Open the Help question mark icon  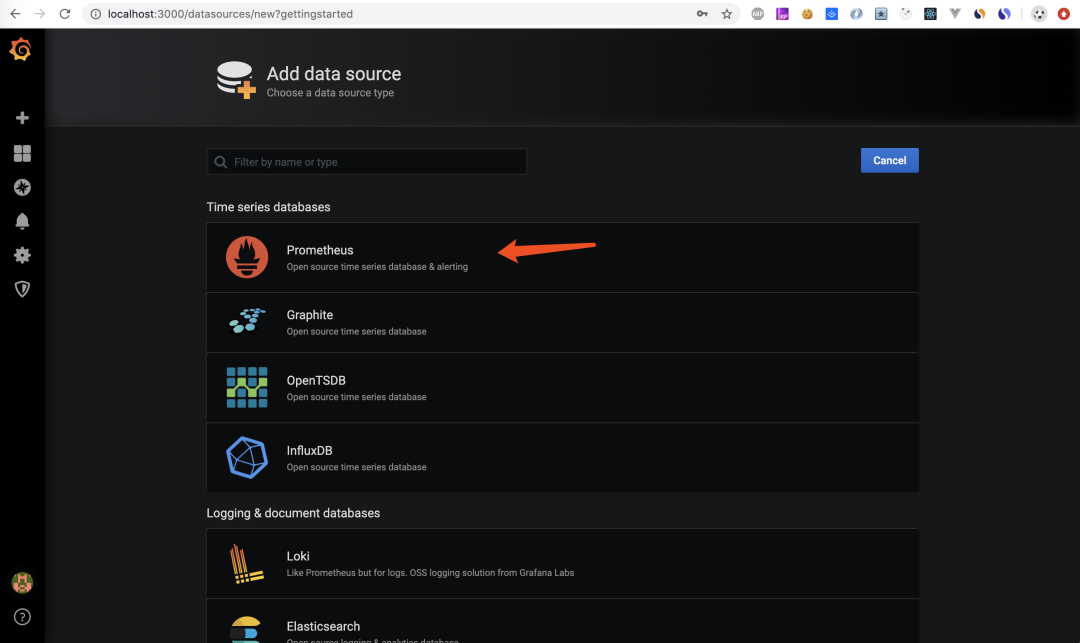click(22, 617)
